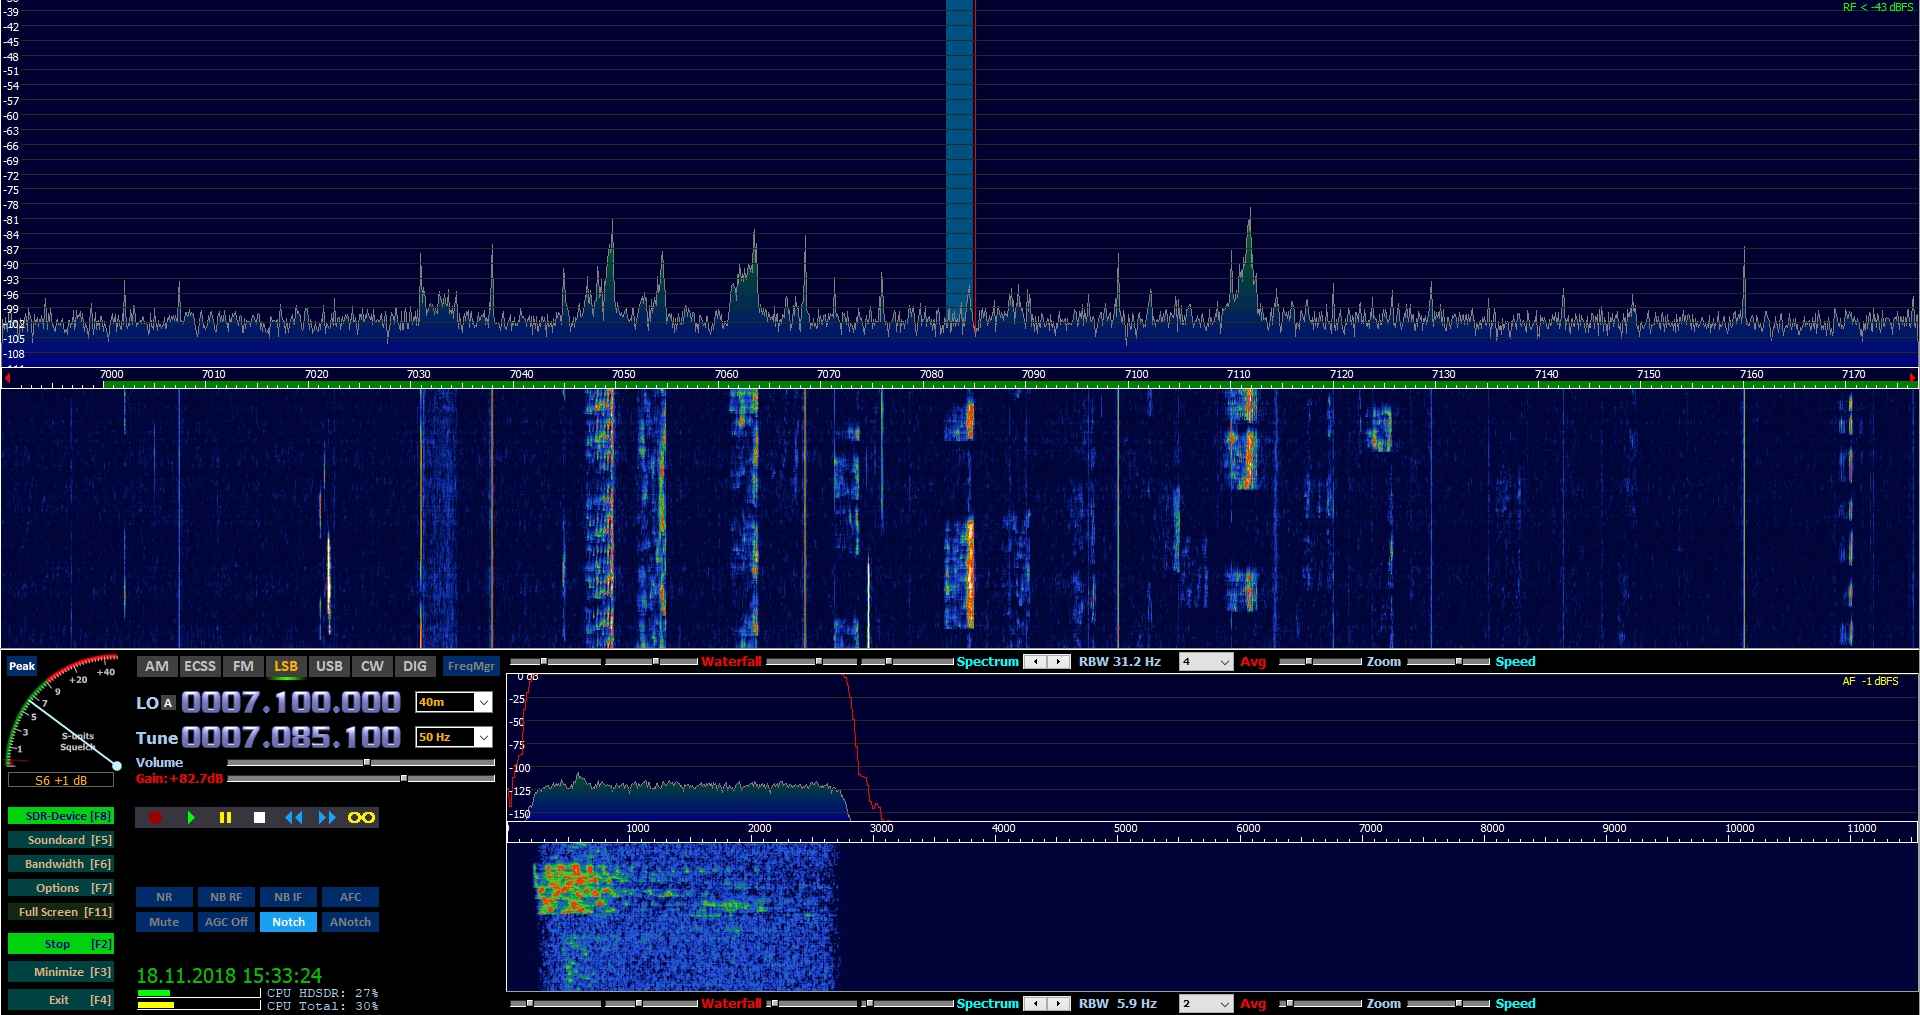Enable the ANotch auto notch
1920x1015 pixels.
coord(350,922)
